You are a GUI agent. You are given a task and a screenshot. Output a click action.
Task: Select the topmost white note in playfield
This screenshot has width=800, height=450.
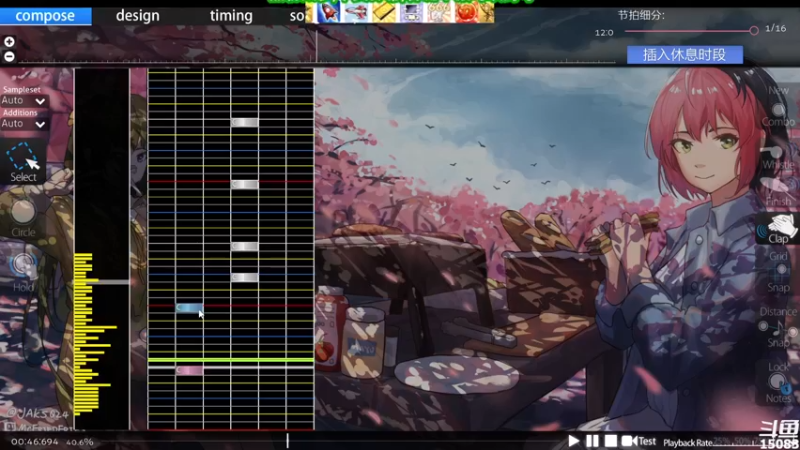244,122
